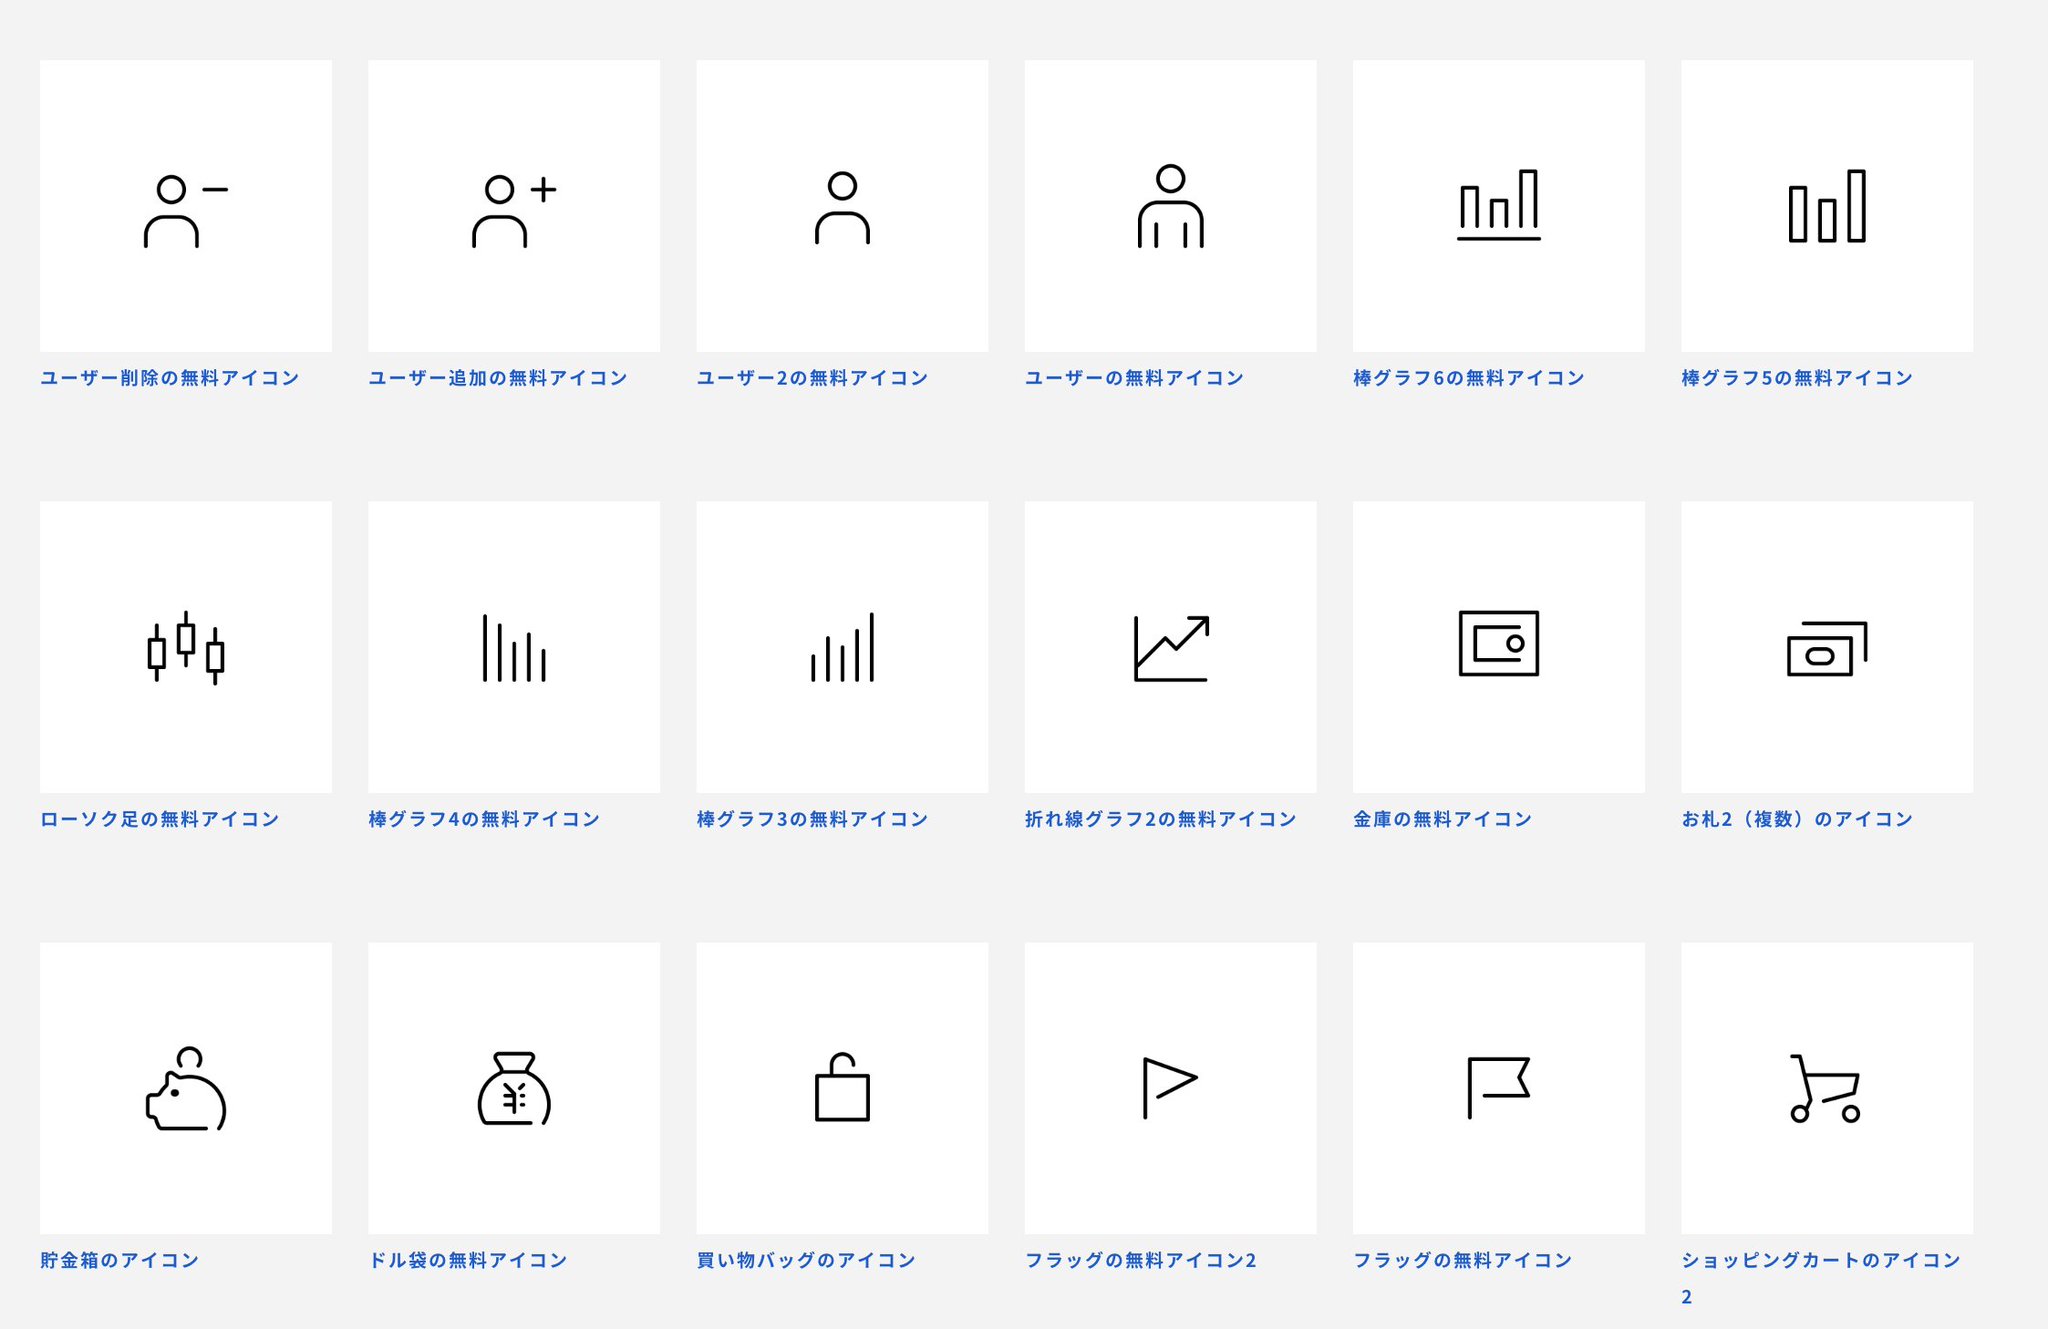
Task: Click the ショッピングカートのアイコン2 link
Action: coord(1820,1260)
